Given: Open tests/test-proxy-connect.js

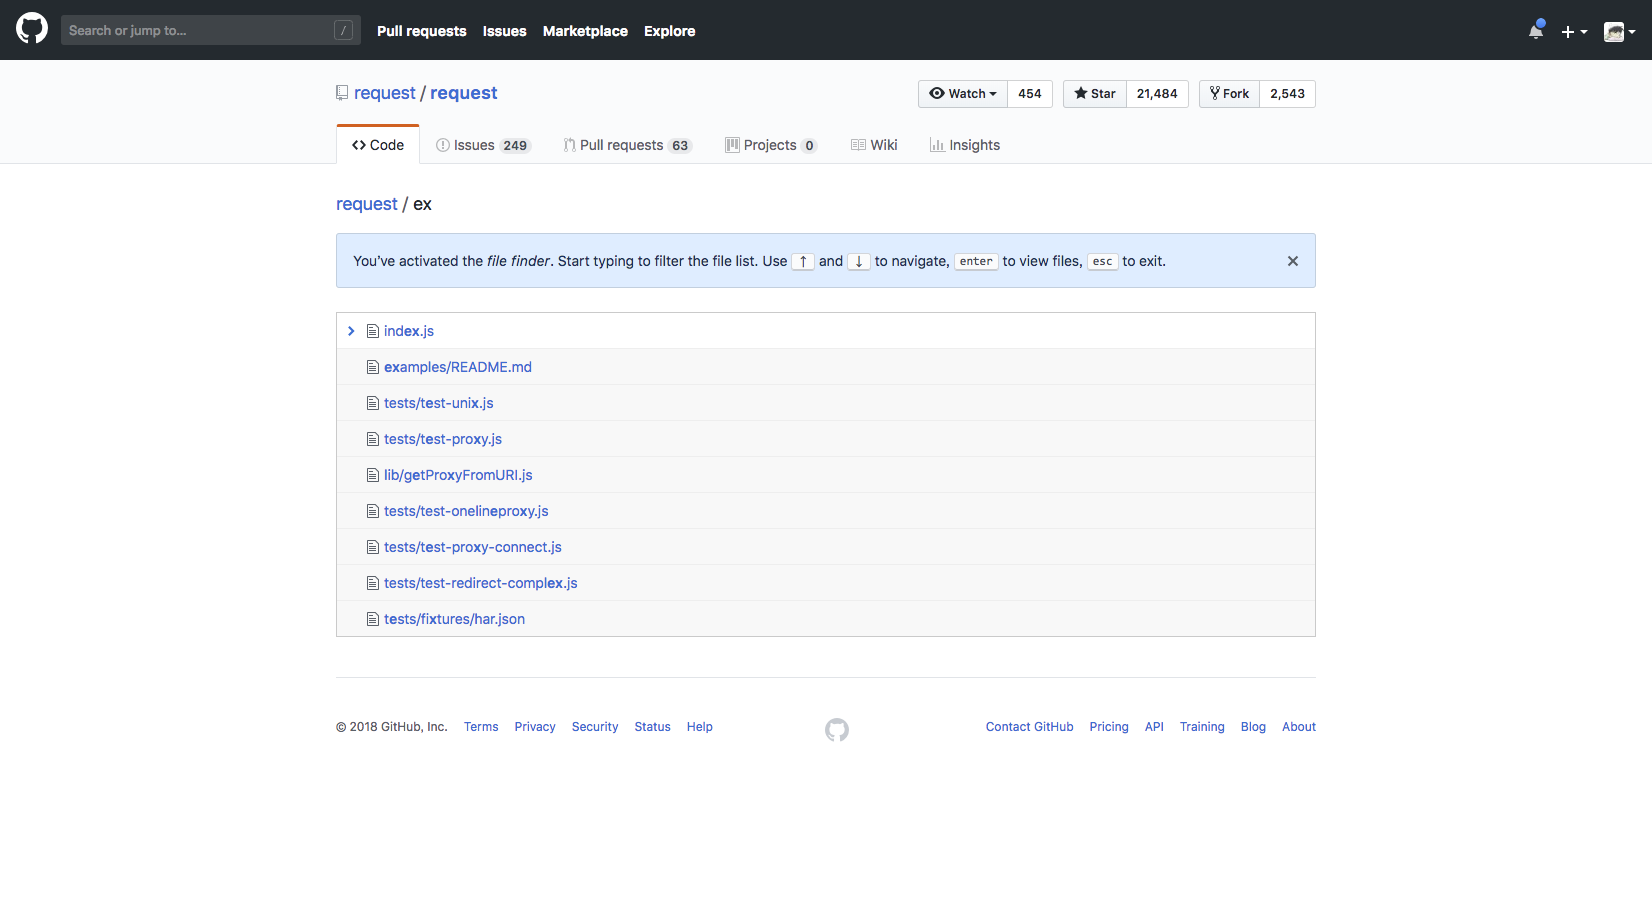Looking at the screenshot, I should pos(473,547).
